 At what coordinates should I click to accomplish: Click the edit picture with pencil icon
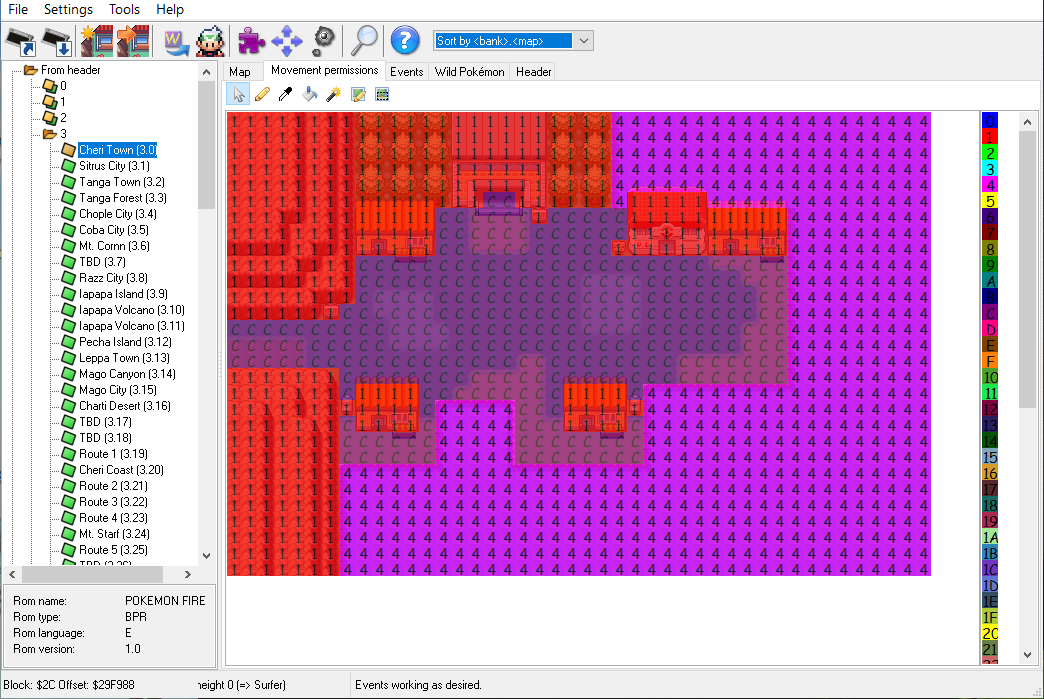coord(358,95)
